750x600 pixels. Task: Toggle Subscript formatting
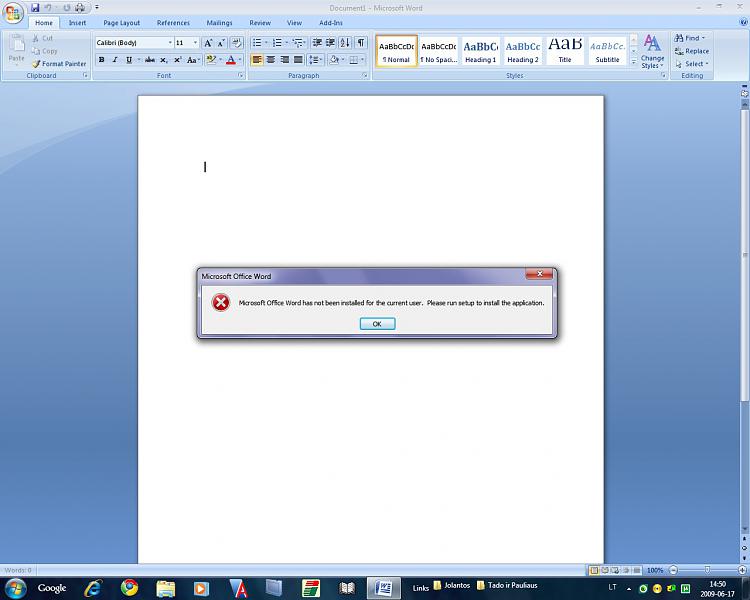click(x=164, y=60)
